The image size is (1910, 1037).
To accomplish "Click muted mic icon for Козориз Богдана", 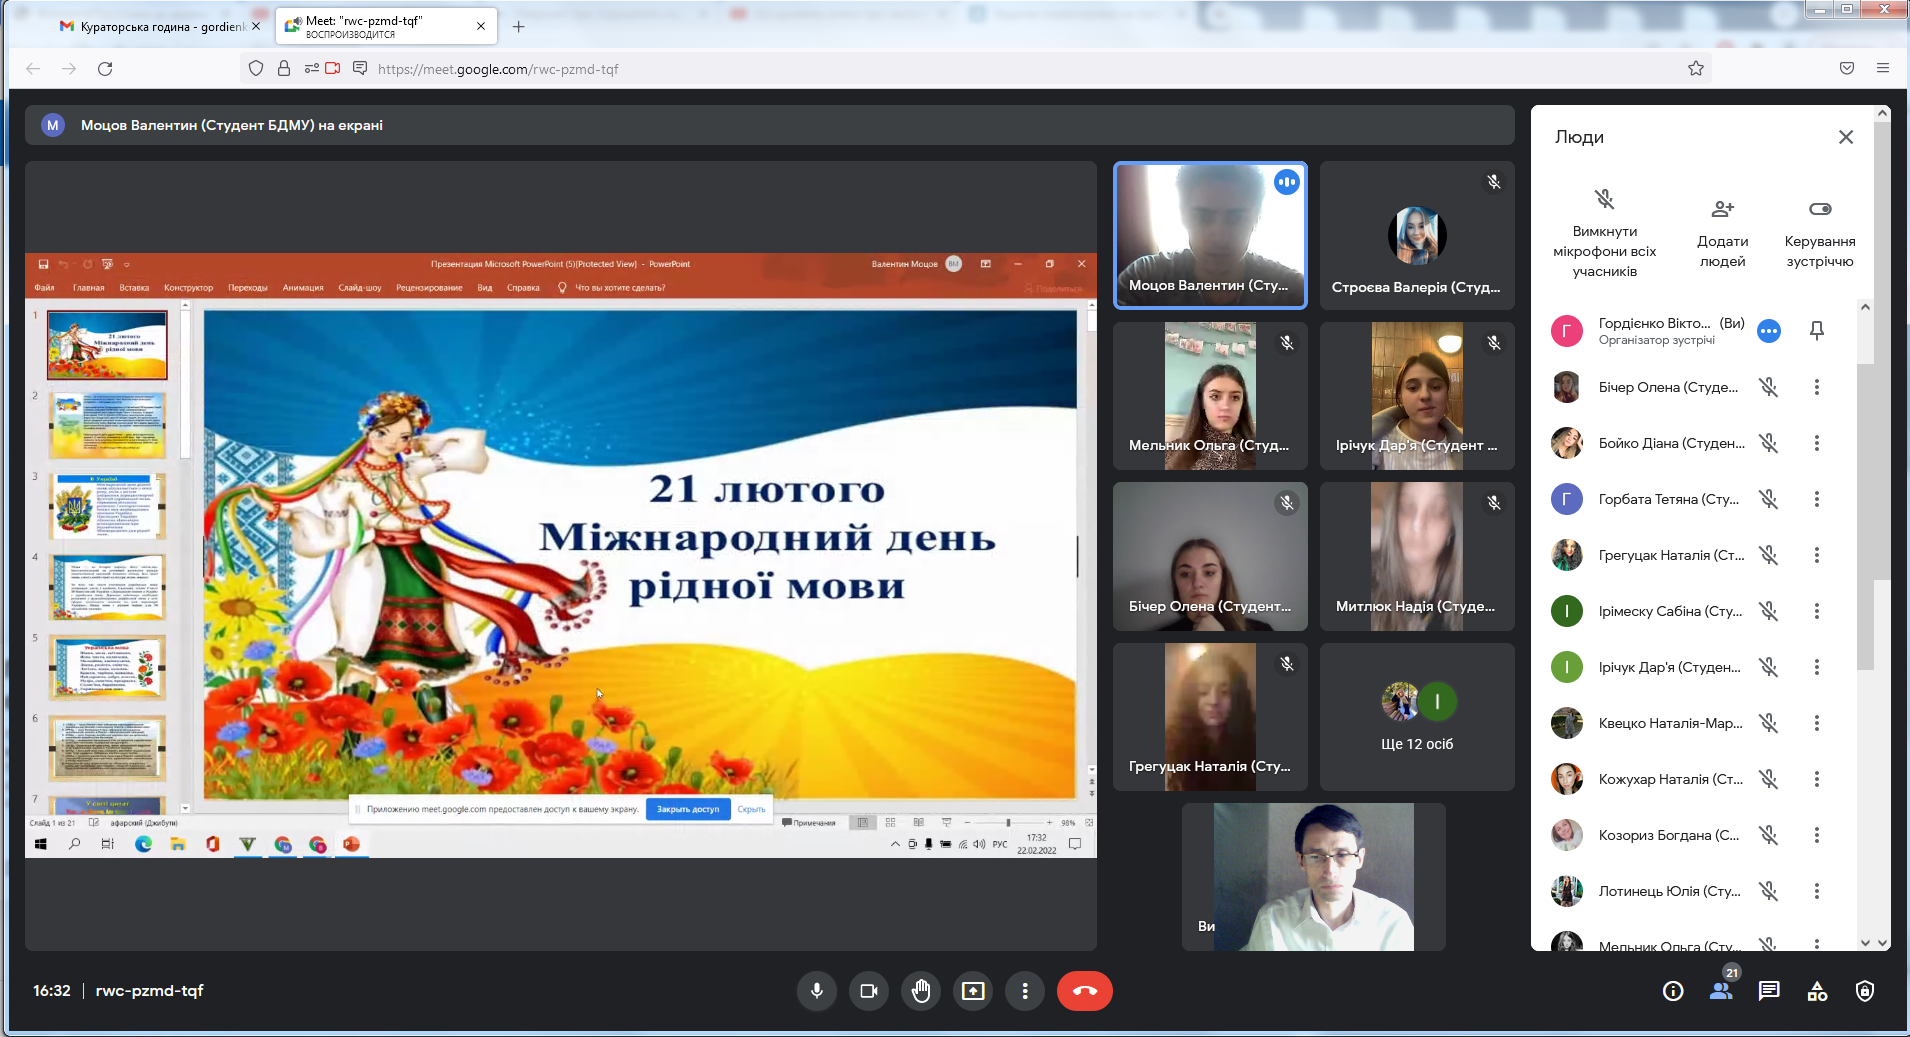I will click(1769, 835).
